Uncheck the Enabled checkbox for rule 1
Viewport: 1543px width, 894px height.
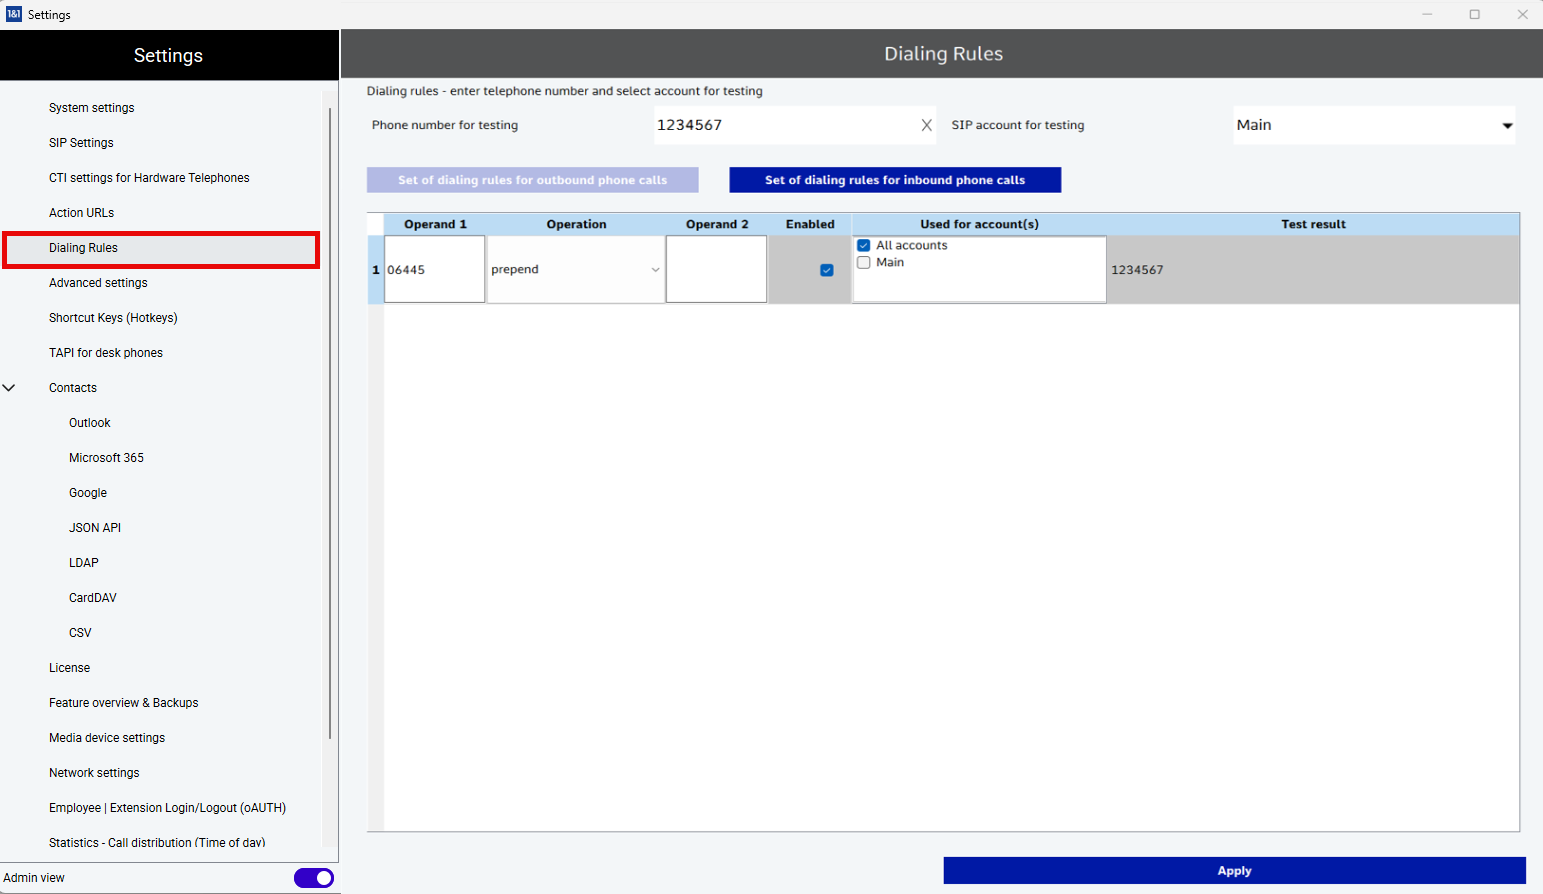[x=826, y=270]
